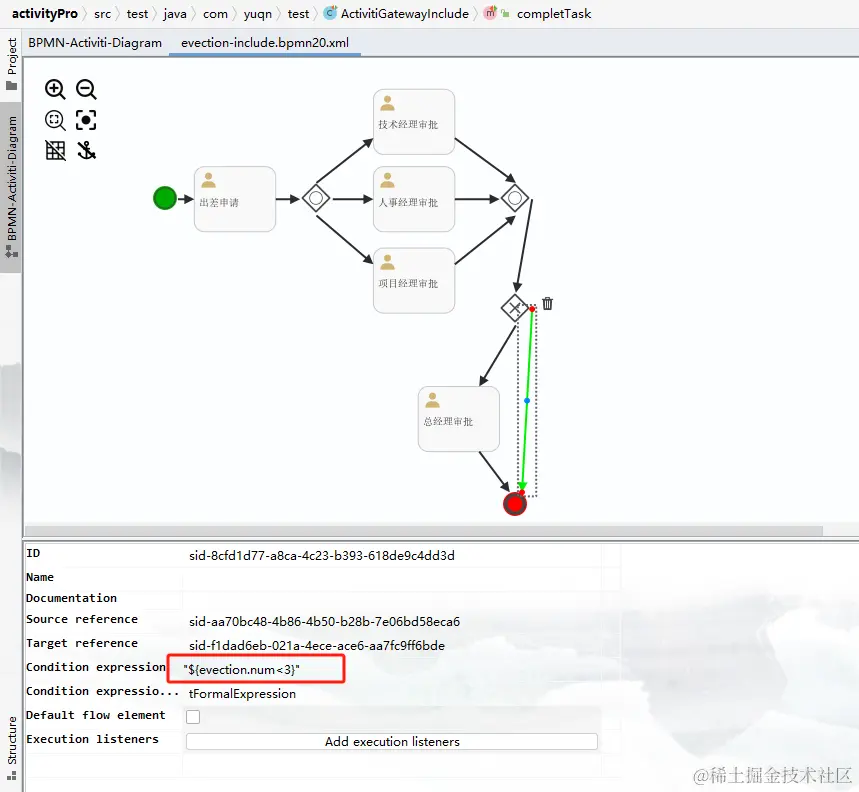Select the merging inclusive gateway on right
Viewport: 859px width, 792px height.
tap(515, 198)
